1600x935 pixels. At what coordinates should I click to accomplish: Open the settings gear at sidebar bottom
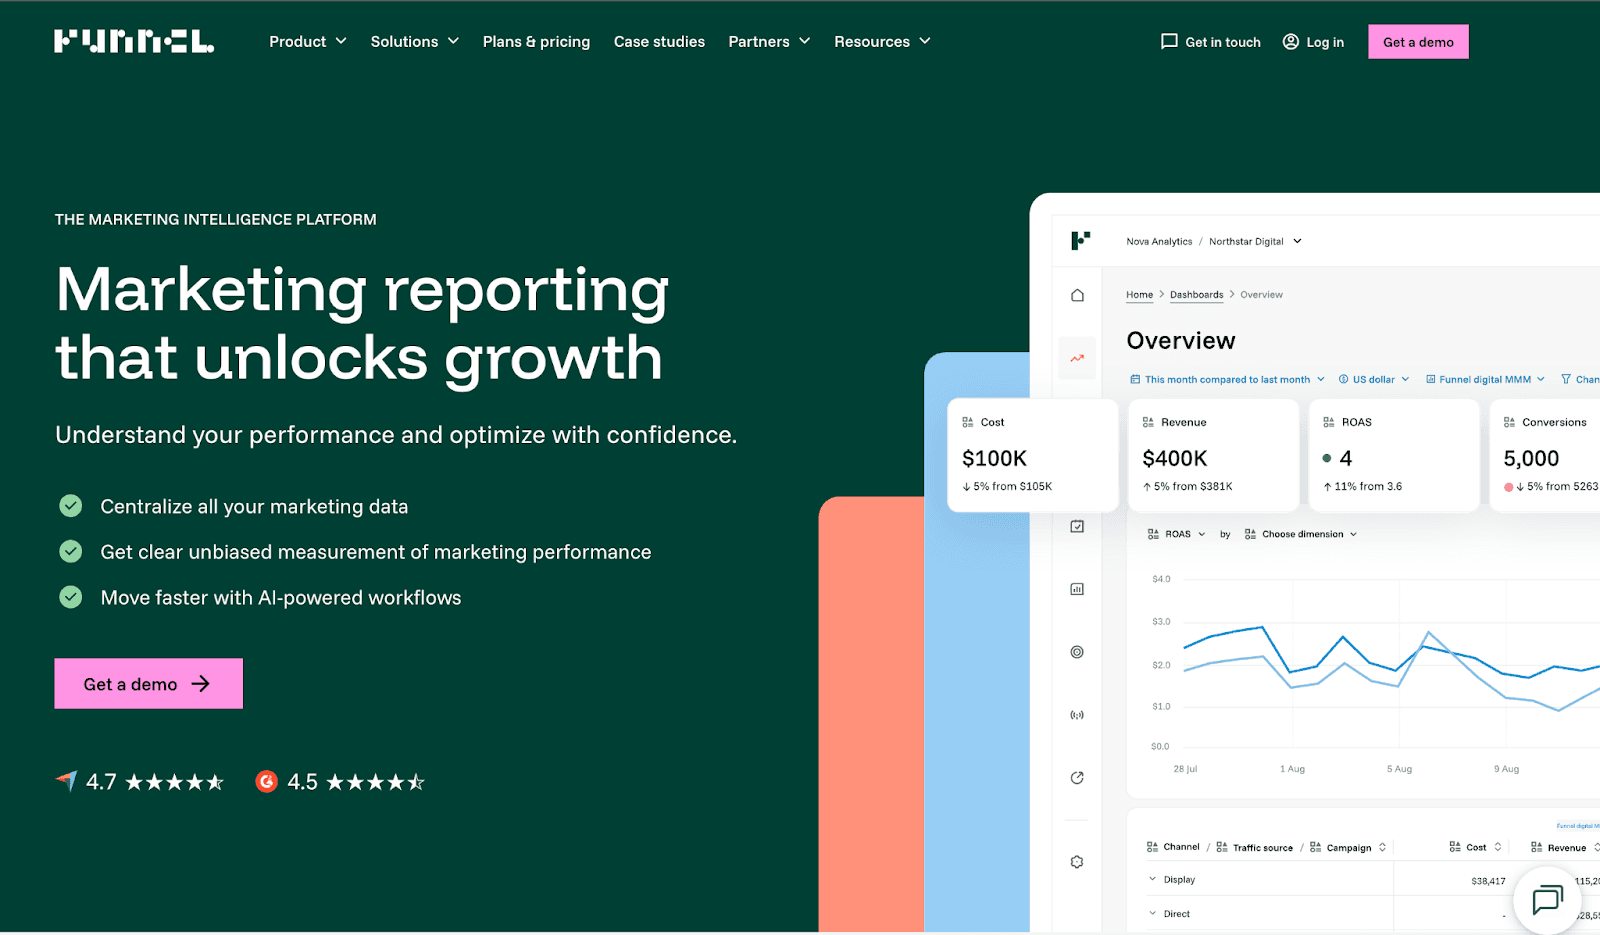click(x=1077, y=860)
